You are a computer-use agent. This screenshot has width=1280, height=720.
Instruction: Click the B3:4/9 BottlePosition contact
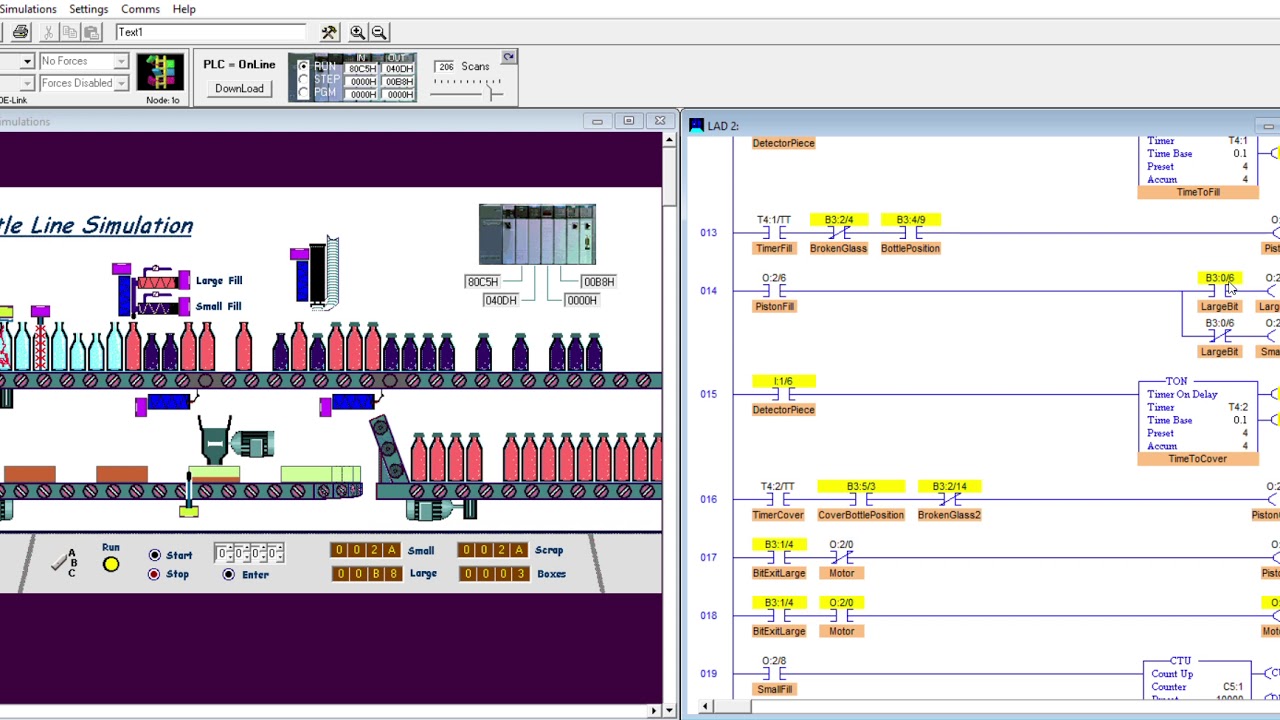910,233
